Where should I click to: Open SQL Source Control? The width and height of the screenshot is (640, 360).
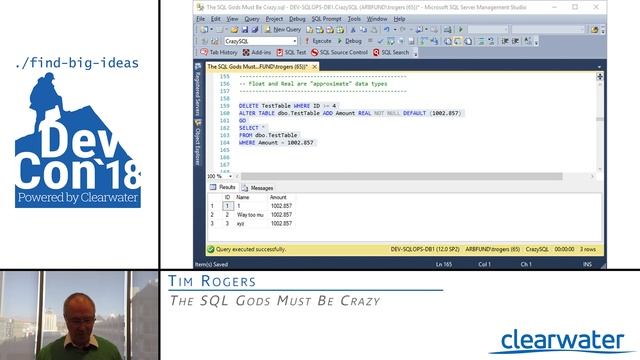coord(340,52)
